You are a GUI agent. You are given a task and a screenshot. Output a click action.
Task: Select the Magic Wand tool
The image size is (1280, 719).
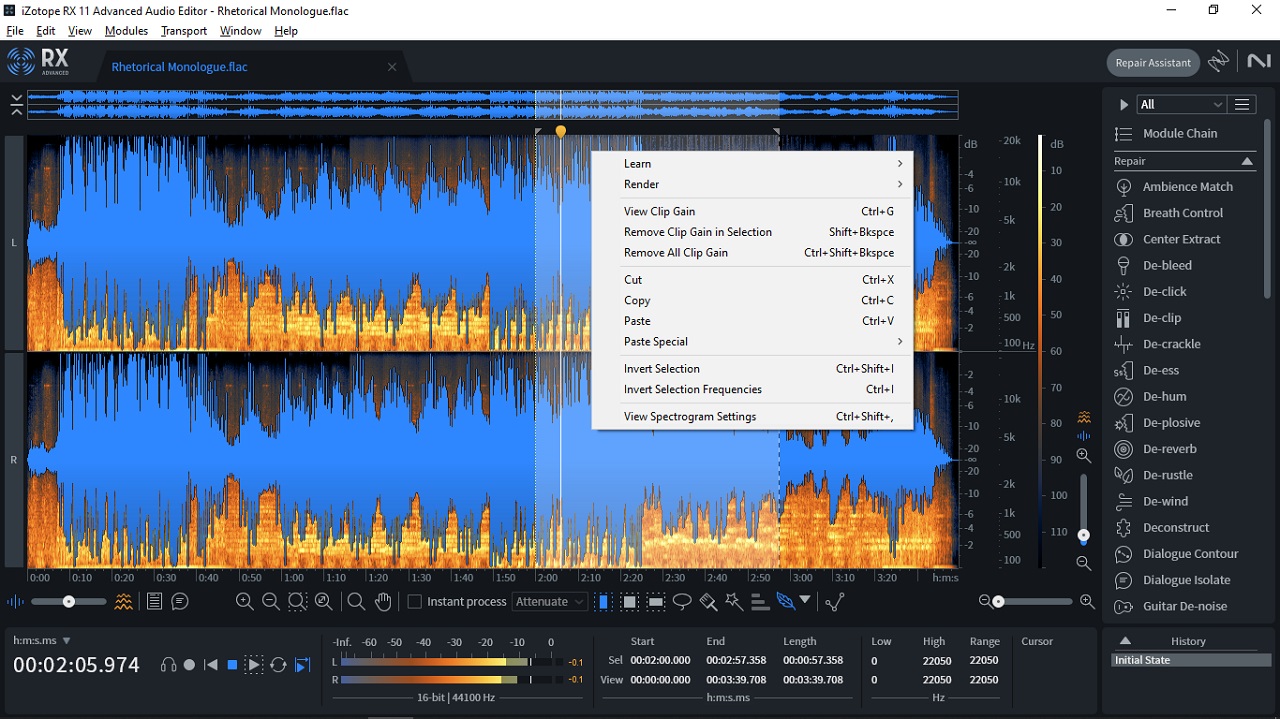pos(734,601)
